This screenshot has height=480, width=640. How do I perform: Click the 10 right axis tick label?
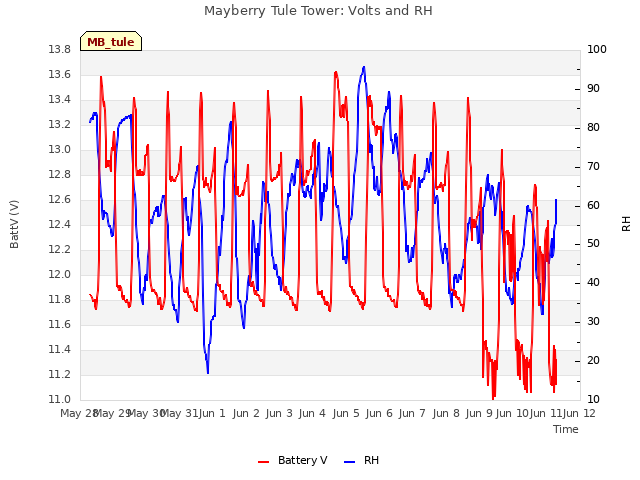pyautogui.click(x=593, y=399)
